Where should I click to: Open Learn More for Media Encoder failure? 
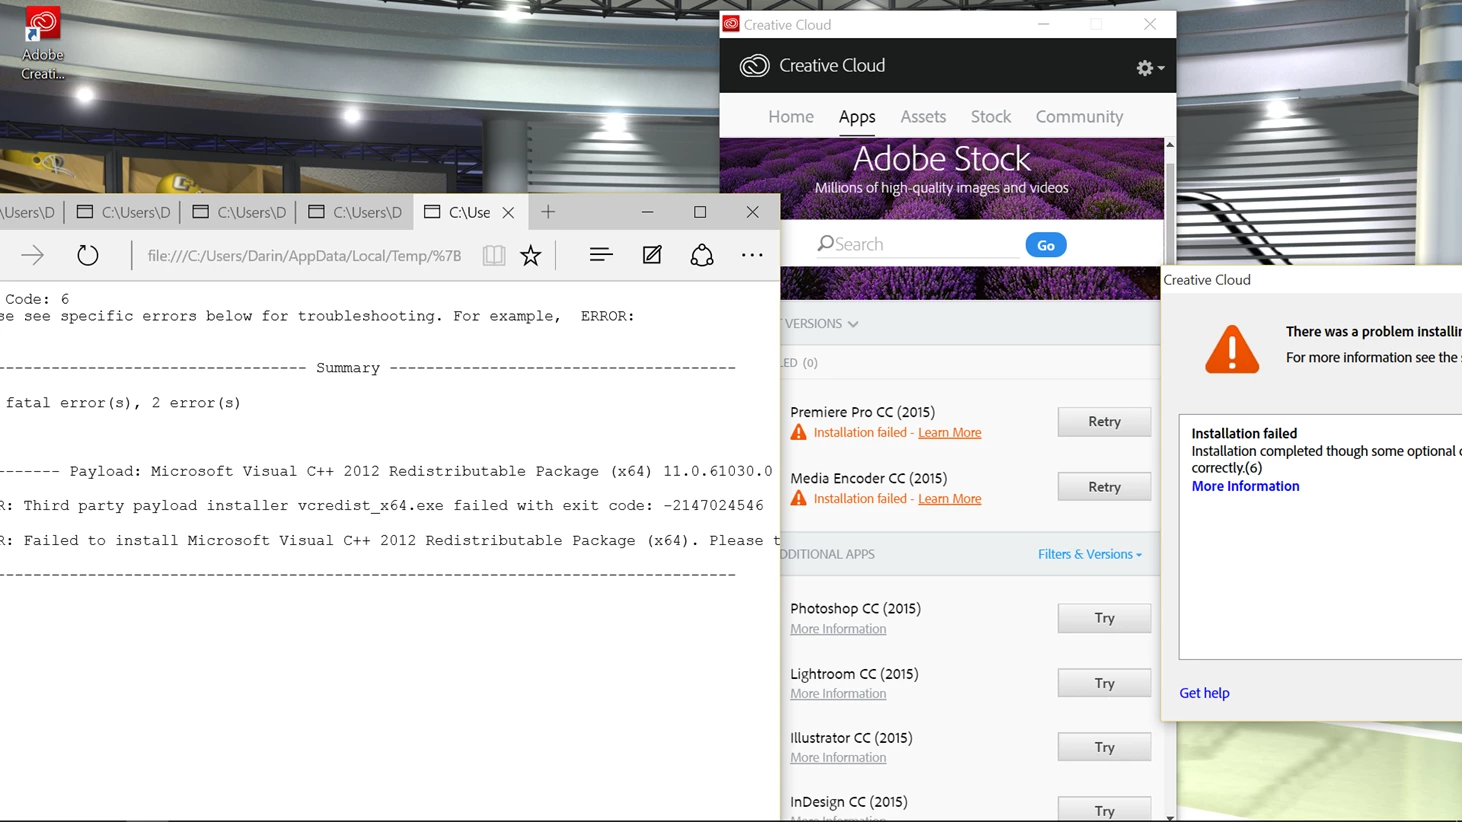pos(949,498)
